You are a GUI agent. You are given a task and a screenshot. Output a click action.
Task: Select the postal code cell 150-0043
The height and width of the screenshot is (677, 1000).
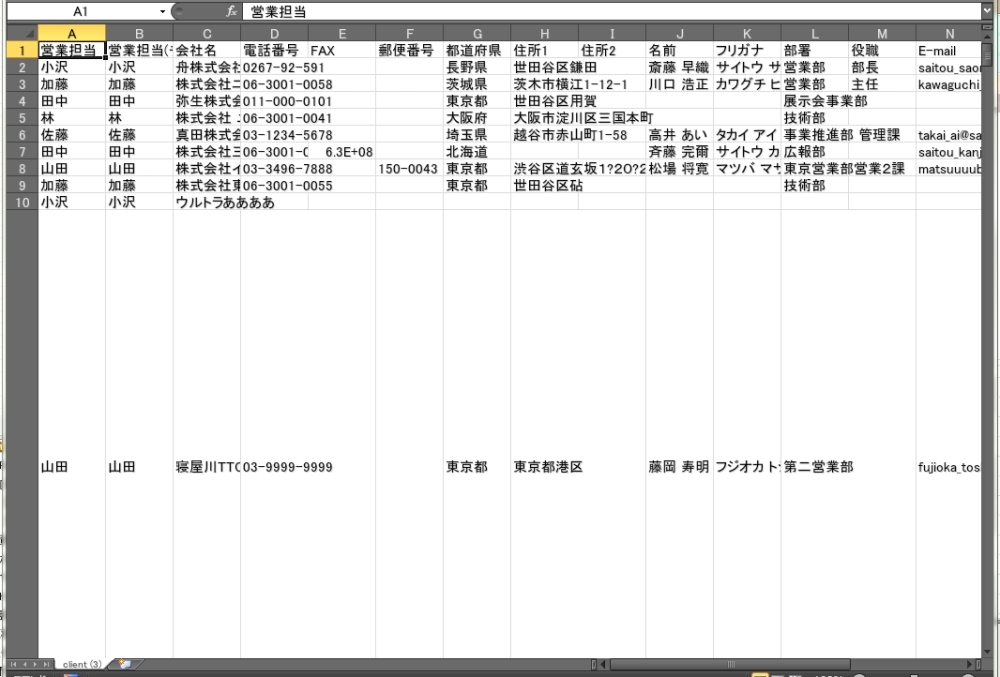pyautogui.click(x=409, y=169)
